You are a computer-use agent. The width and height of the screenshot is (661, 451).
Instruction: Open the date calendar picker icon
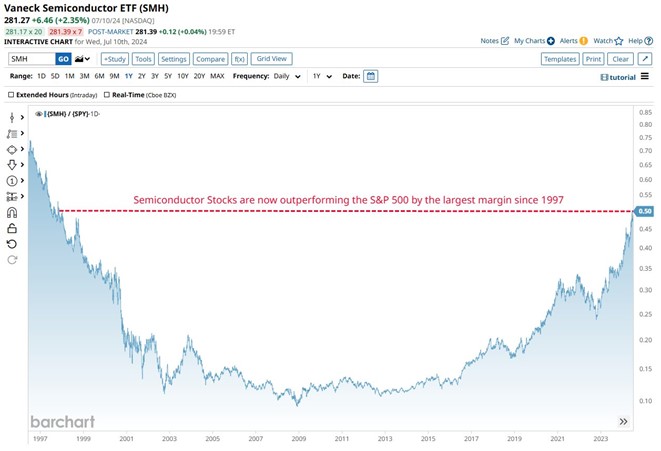tap(370, 76)
